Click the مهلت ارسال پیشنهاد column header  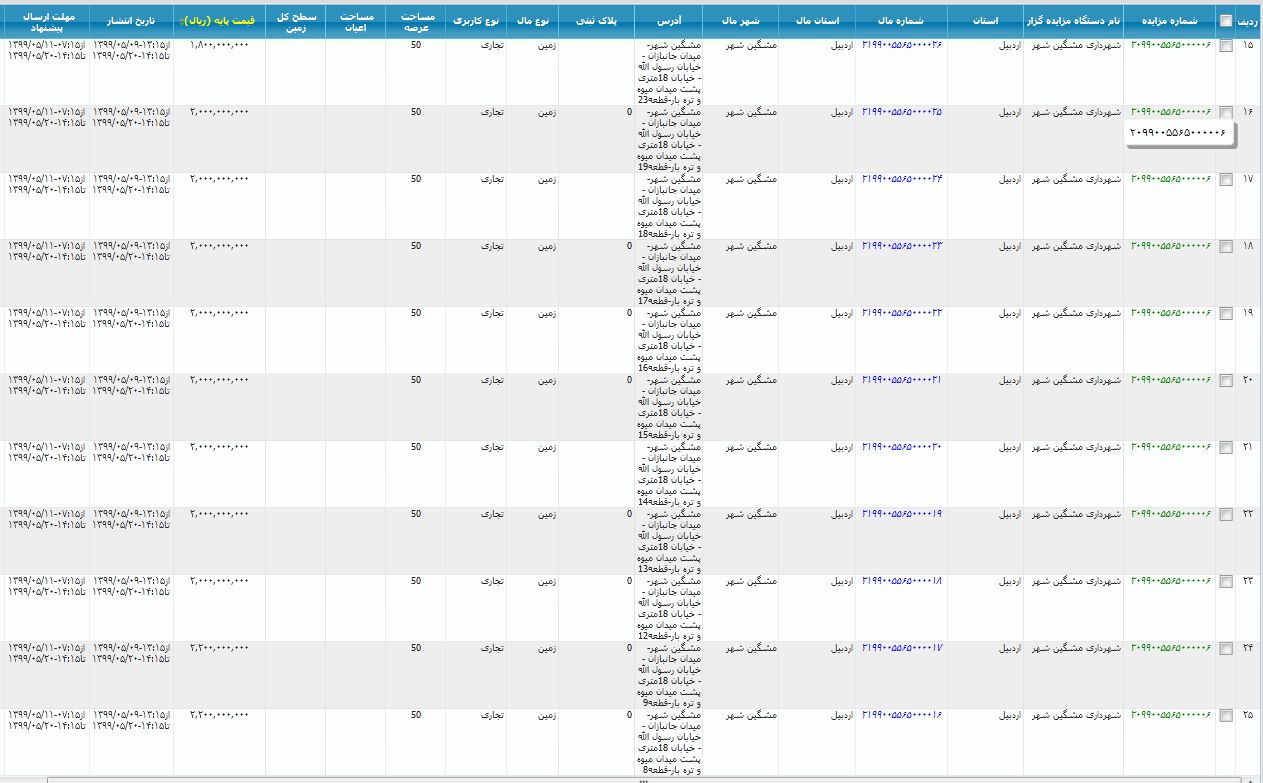click(x=45, y=21)
